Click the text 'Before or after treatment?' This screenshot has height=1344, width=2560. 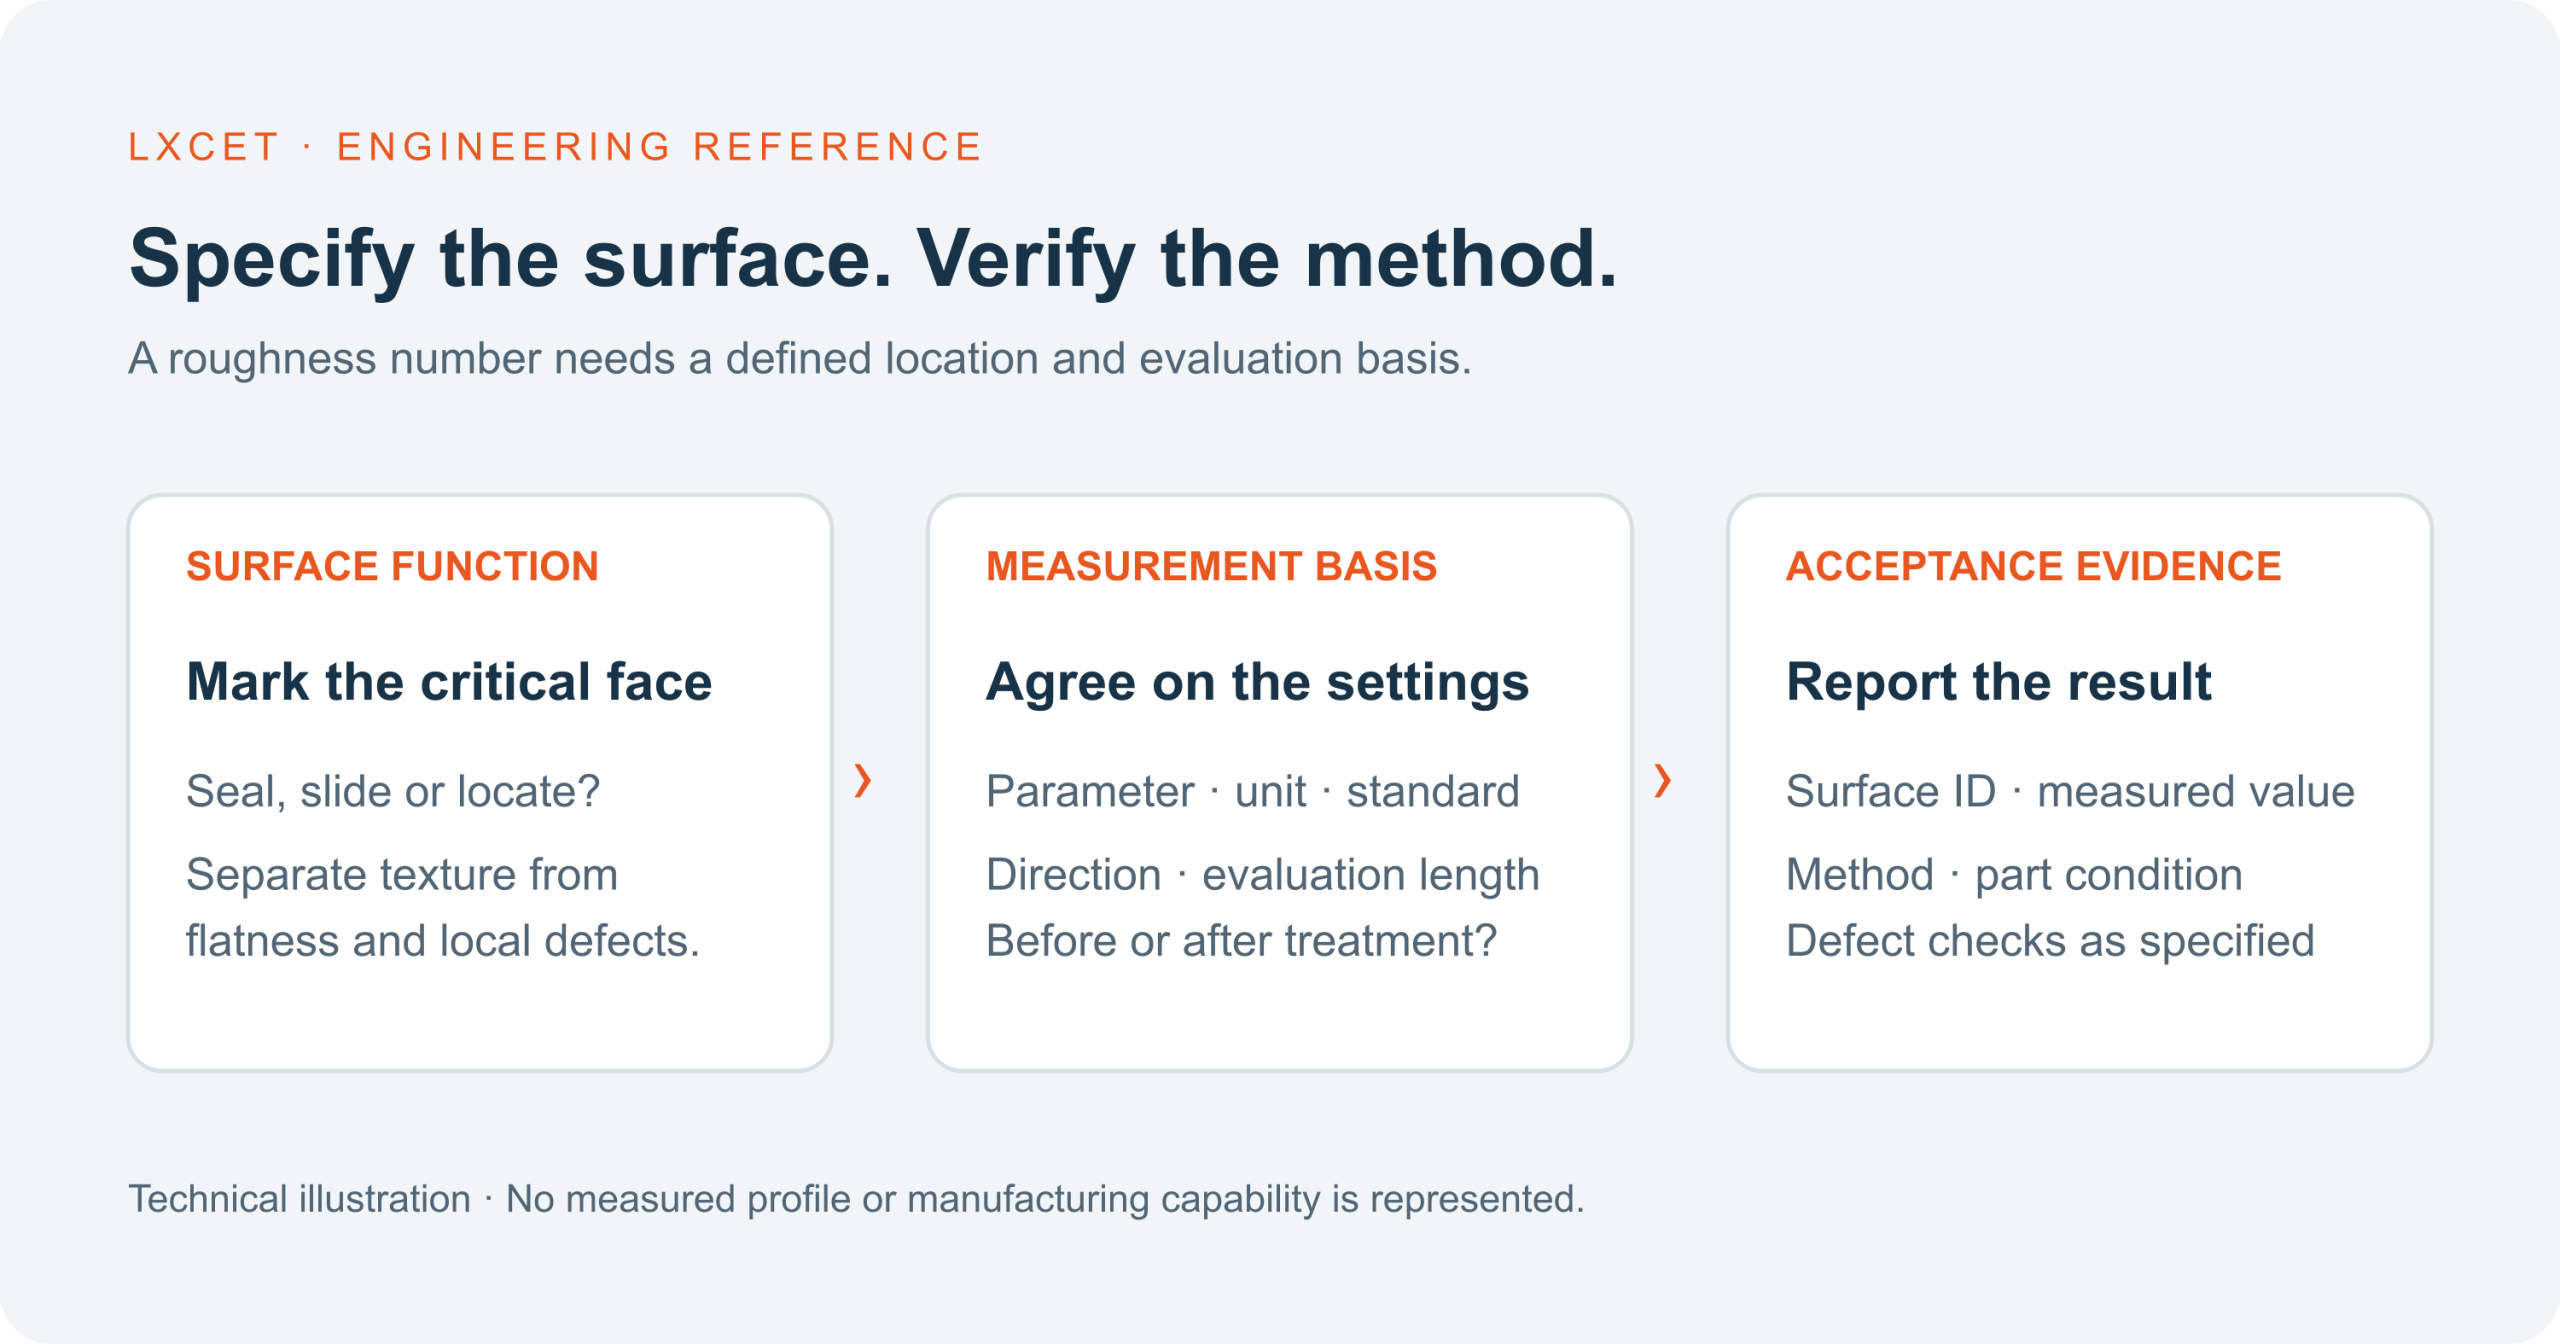1241,941
